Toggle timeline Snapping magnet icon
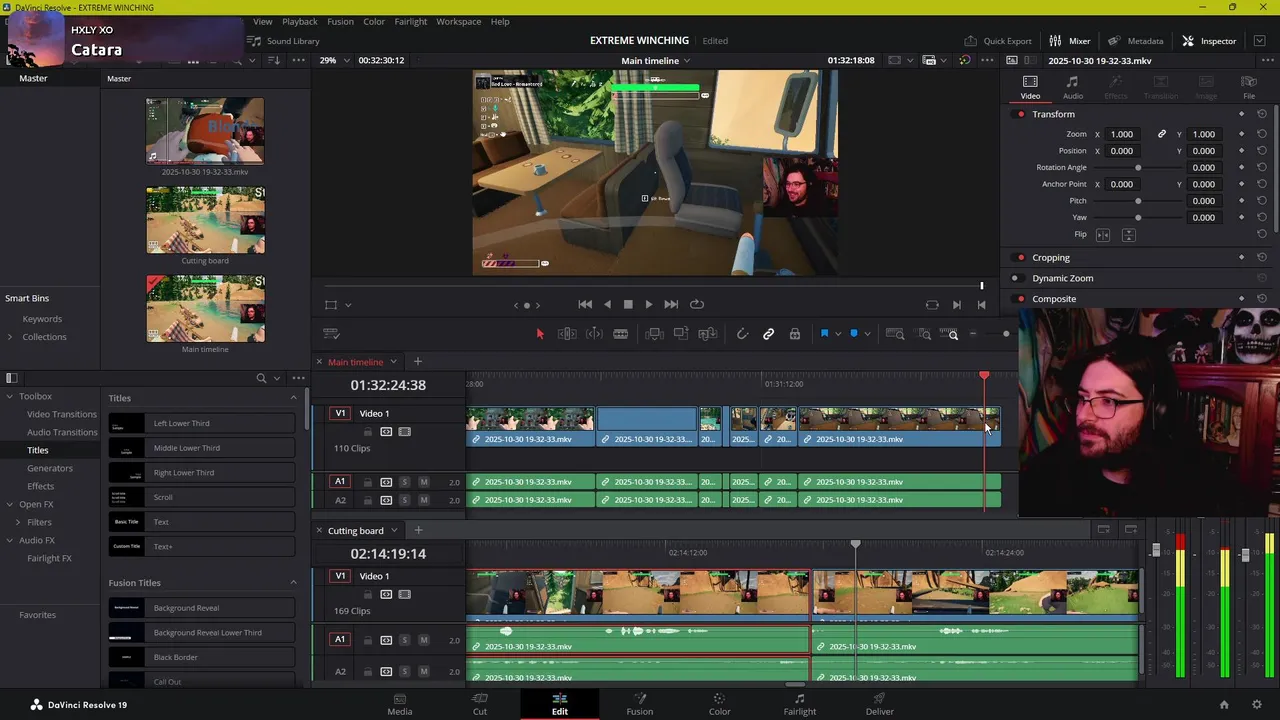This screenshot has width=1280, height=720. 742,334
